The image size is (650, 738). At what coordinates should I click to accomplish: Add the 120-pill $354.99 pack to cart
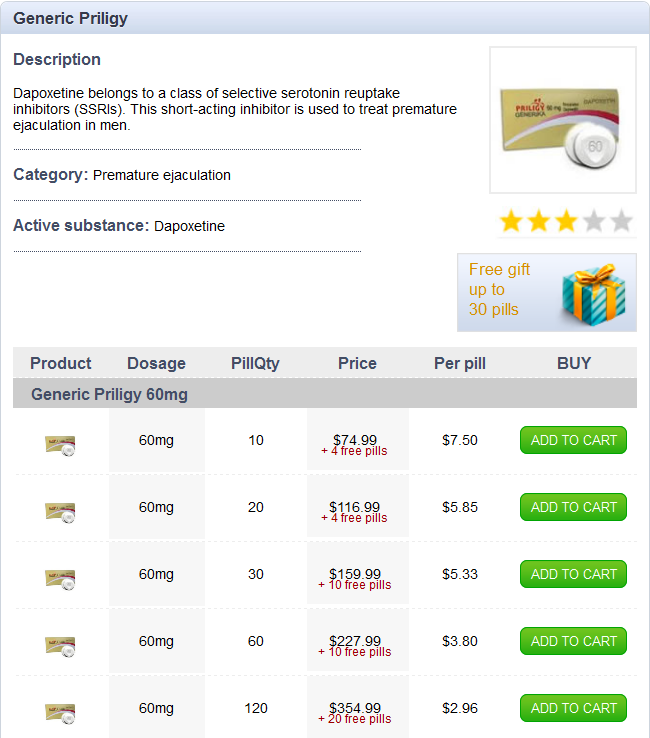pos(573,708)
